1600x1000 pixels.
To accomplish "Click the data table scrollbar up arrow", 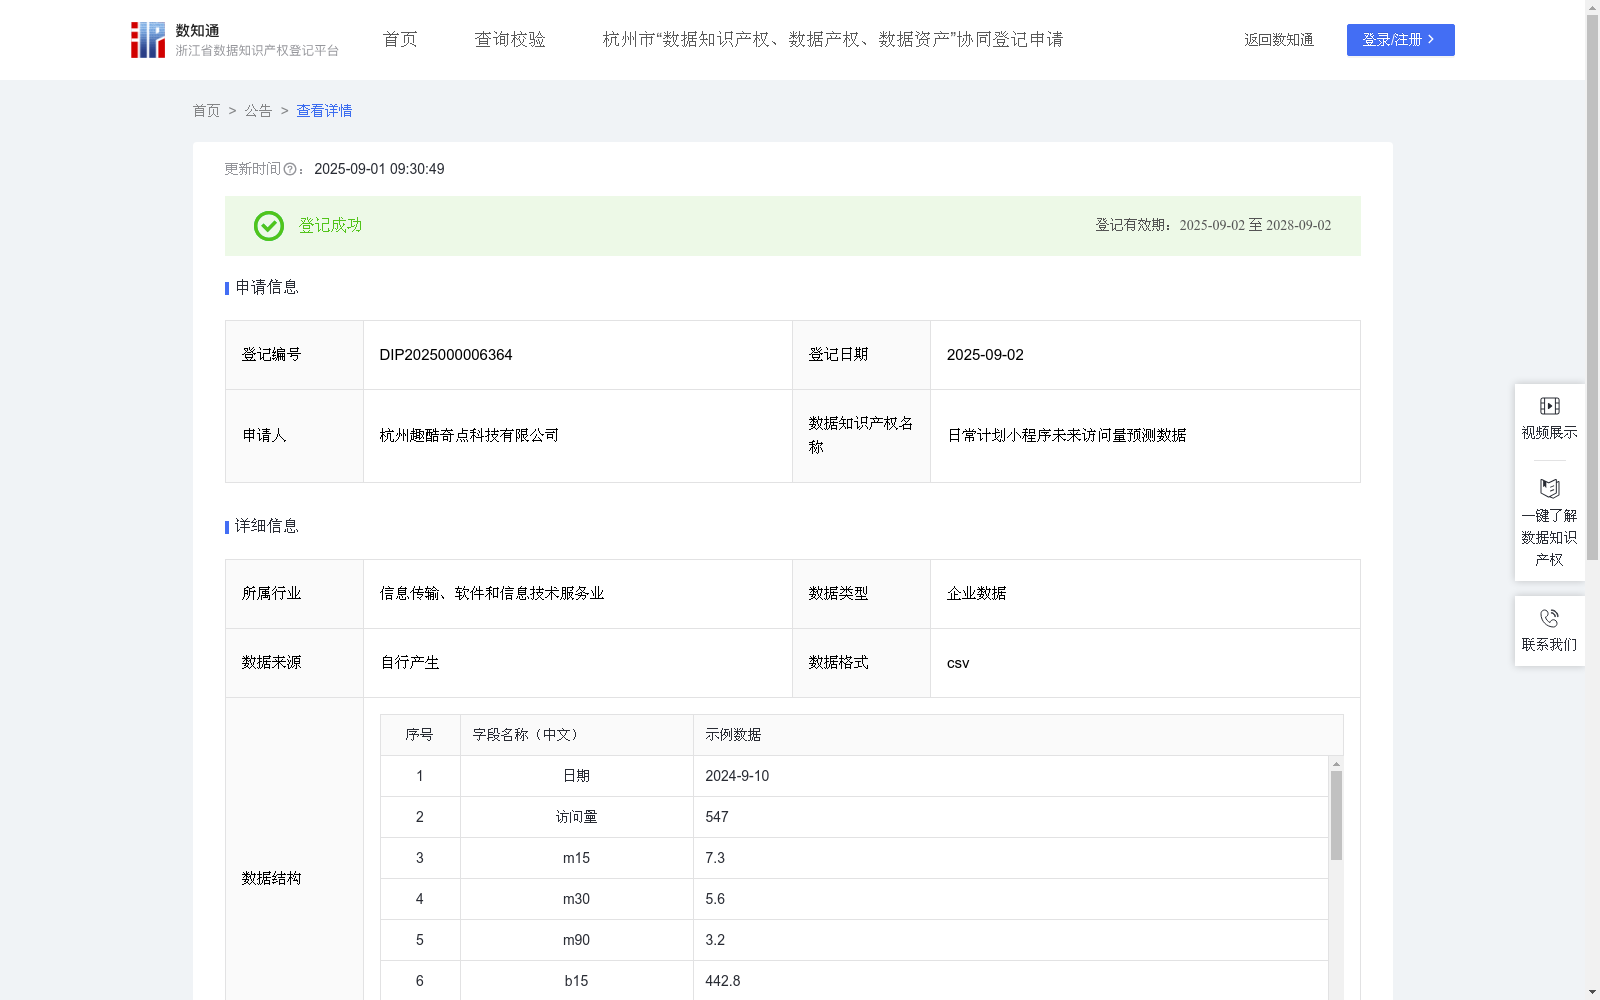I will (1336, 764).
